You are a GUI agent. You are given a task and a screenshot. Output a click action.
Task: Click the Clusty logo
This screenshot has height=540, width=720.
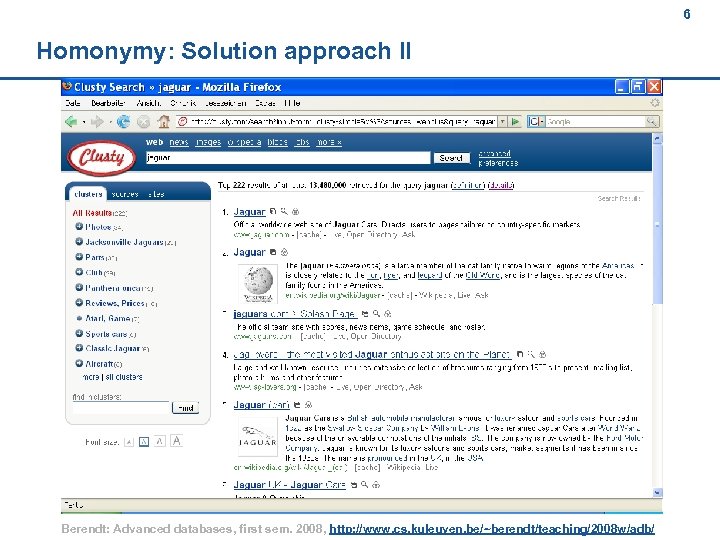[x=101, y=158]
